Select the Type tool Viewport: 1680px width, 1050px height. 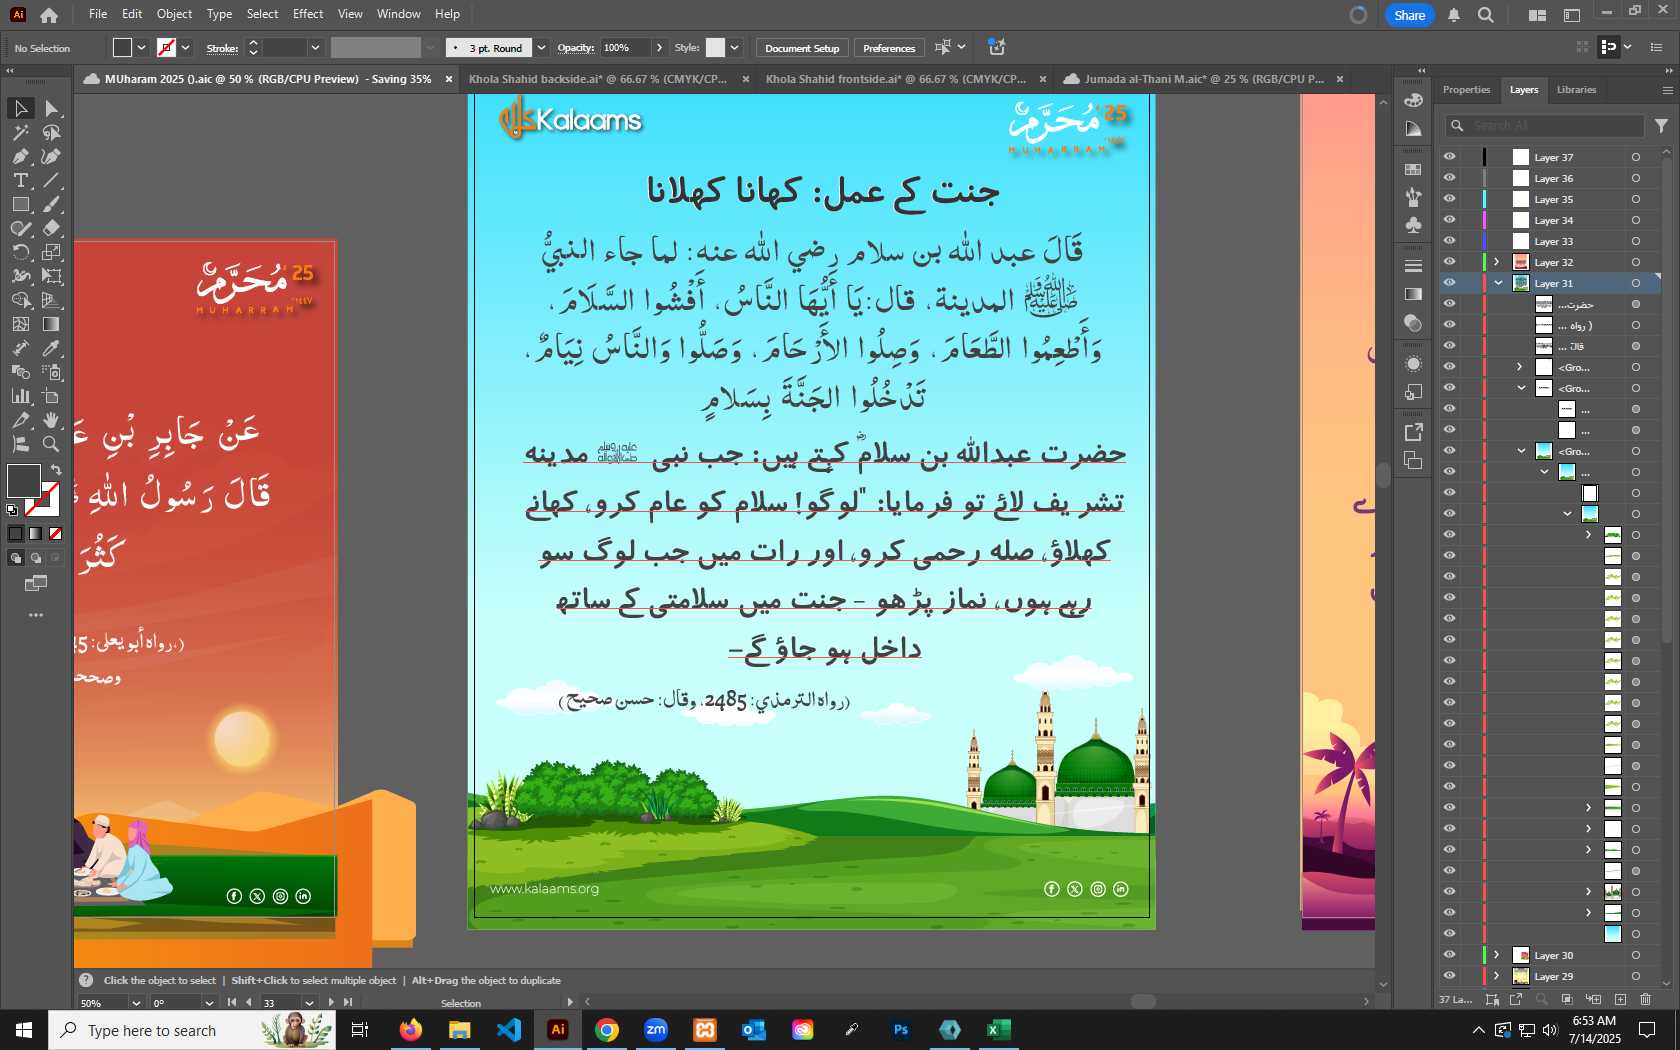(20, 180)
